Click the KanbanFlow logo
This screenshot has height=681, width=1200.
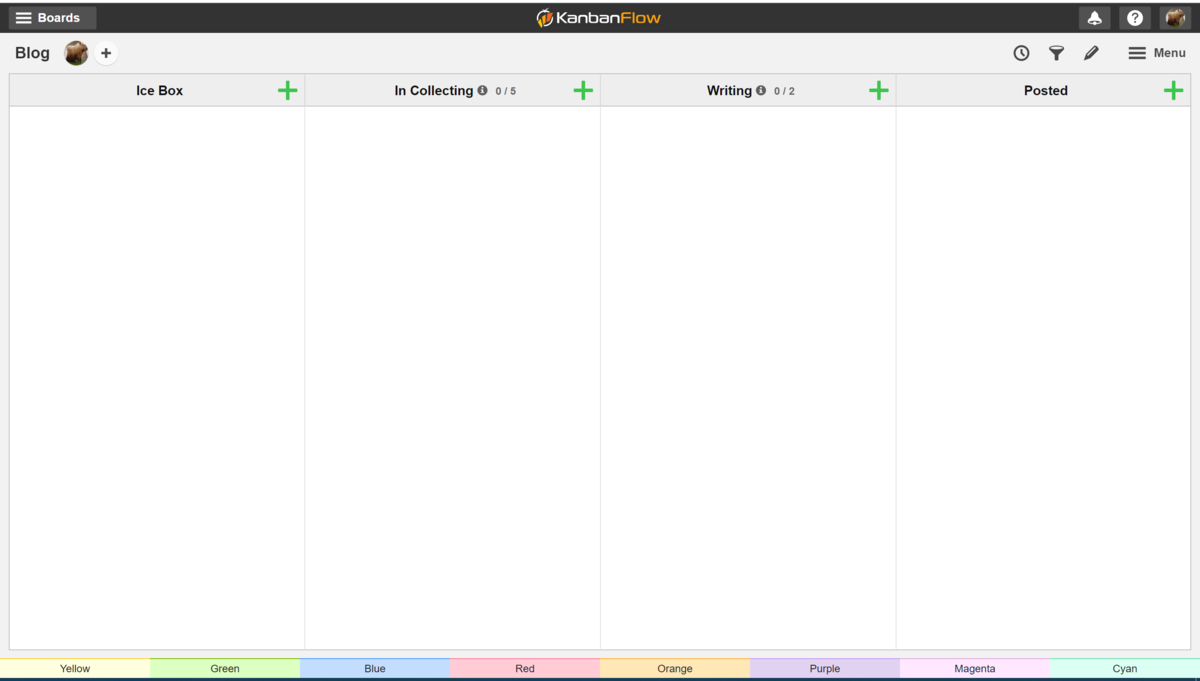click(599, 18)
